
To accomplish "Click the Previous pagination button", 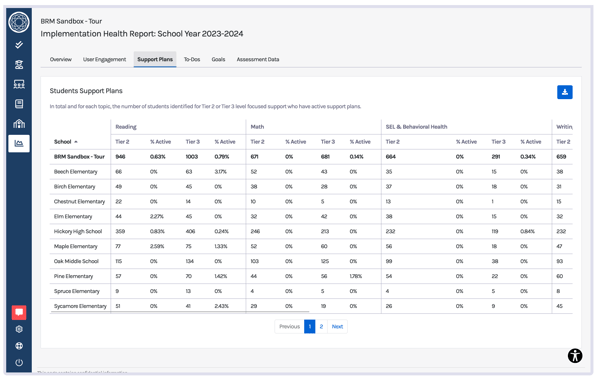I will [289, 327].
